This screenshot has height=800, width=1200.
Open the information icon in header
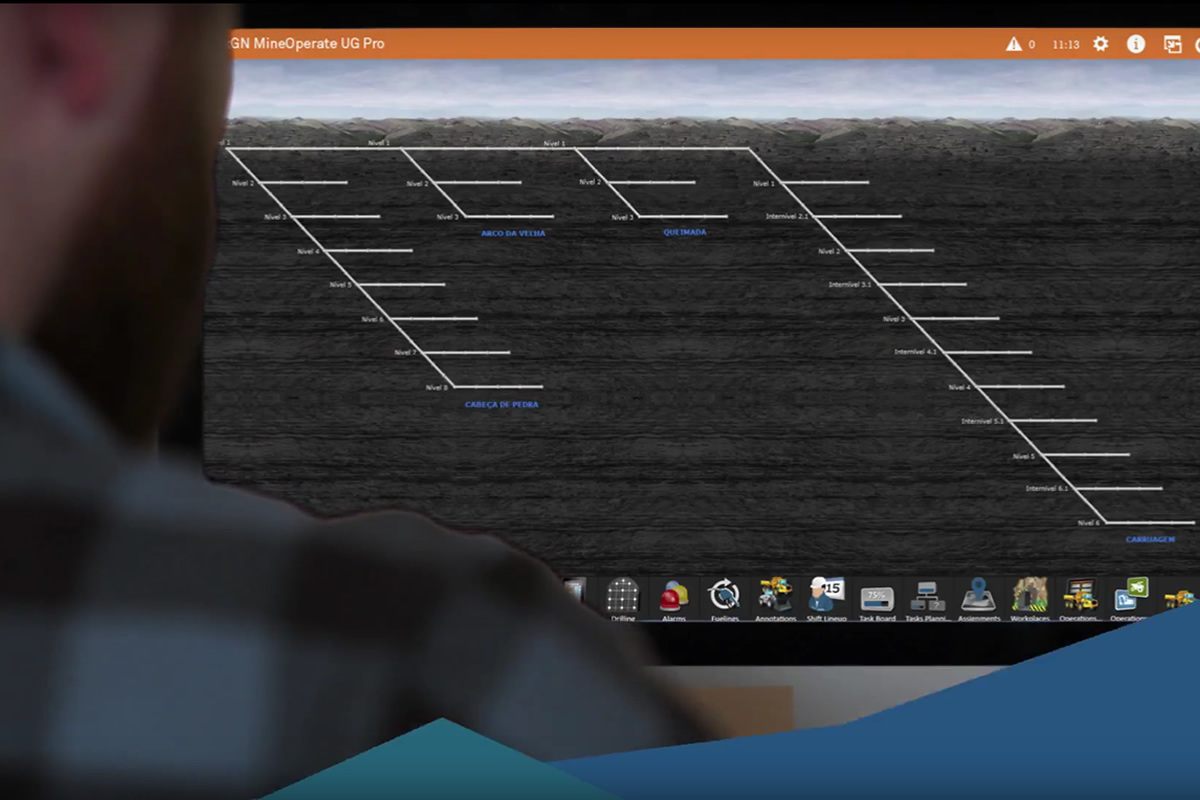[1135, 44]
